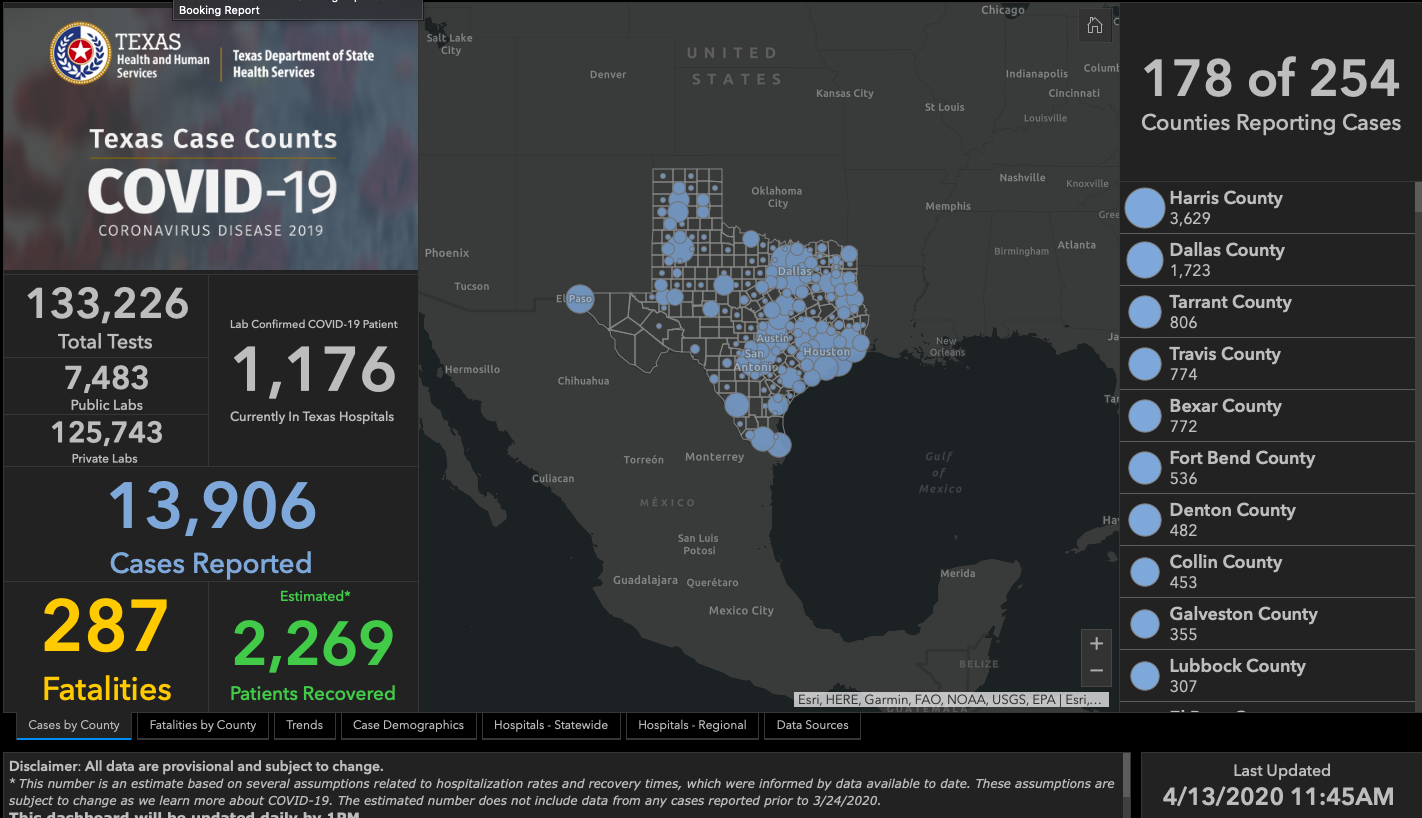Select Travis County list entry

[x=1224, y=363]
